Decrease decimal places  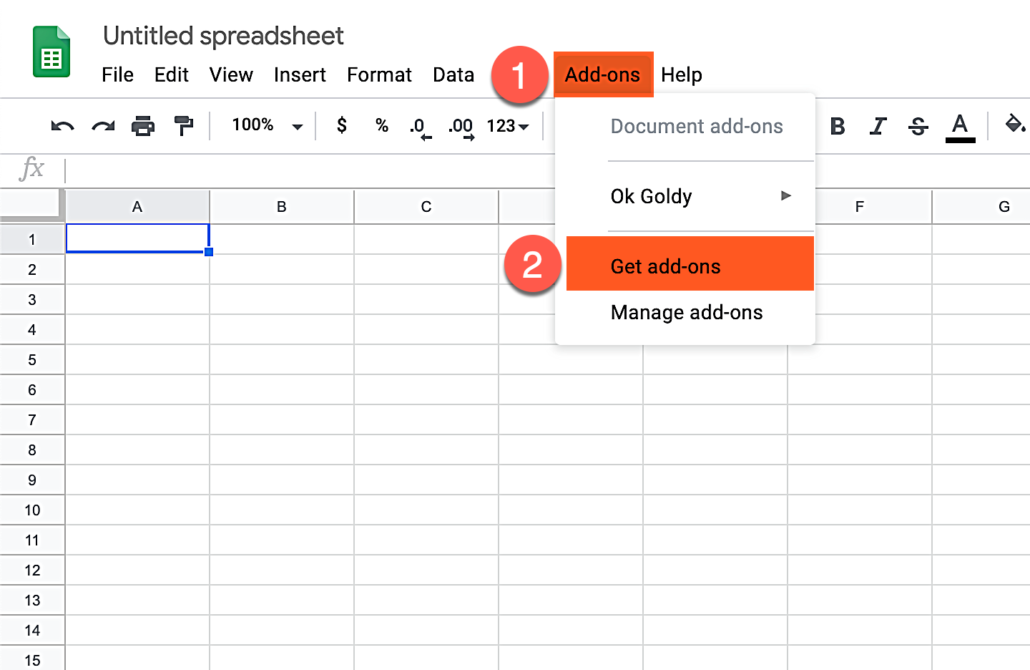[x=420, y=127]
